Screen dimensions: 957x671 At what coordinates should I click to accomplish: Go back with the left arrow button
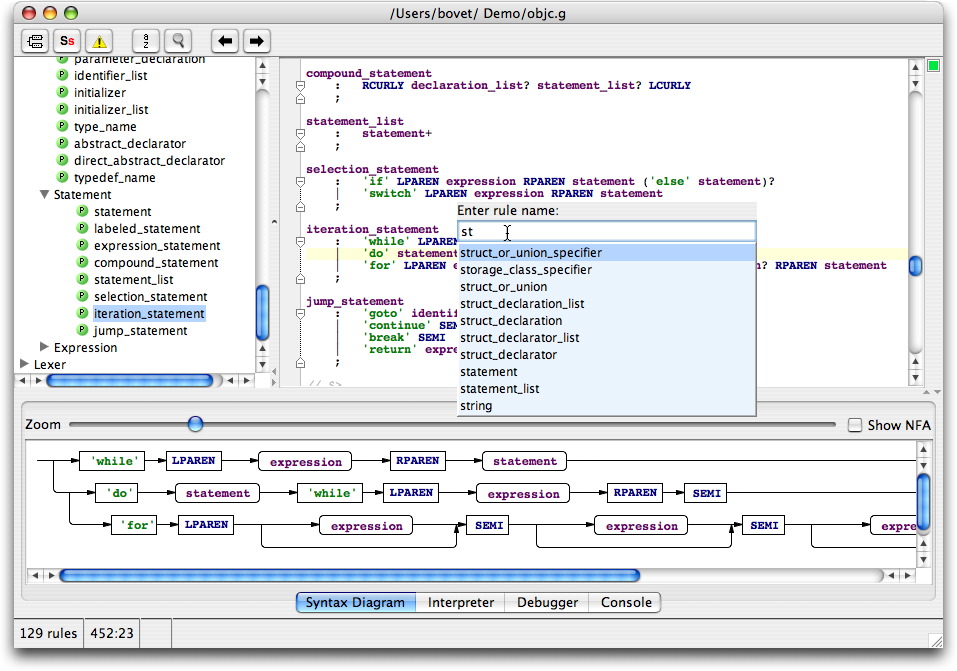tap(225, 41)
